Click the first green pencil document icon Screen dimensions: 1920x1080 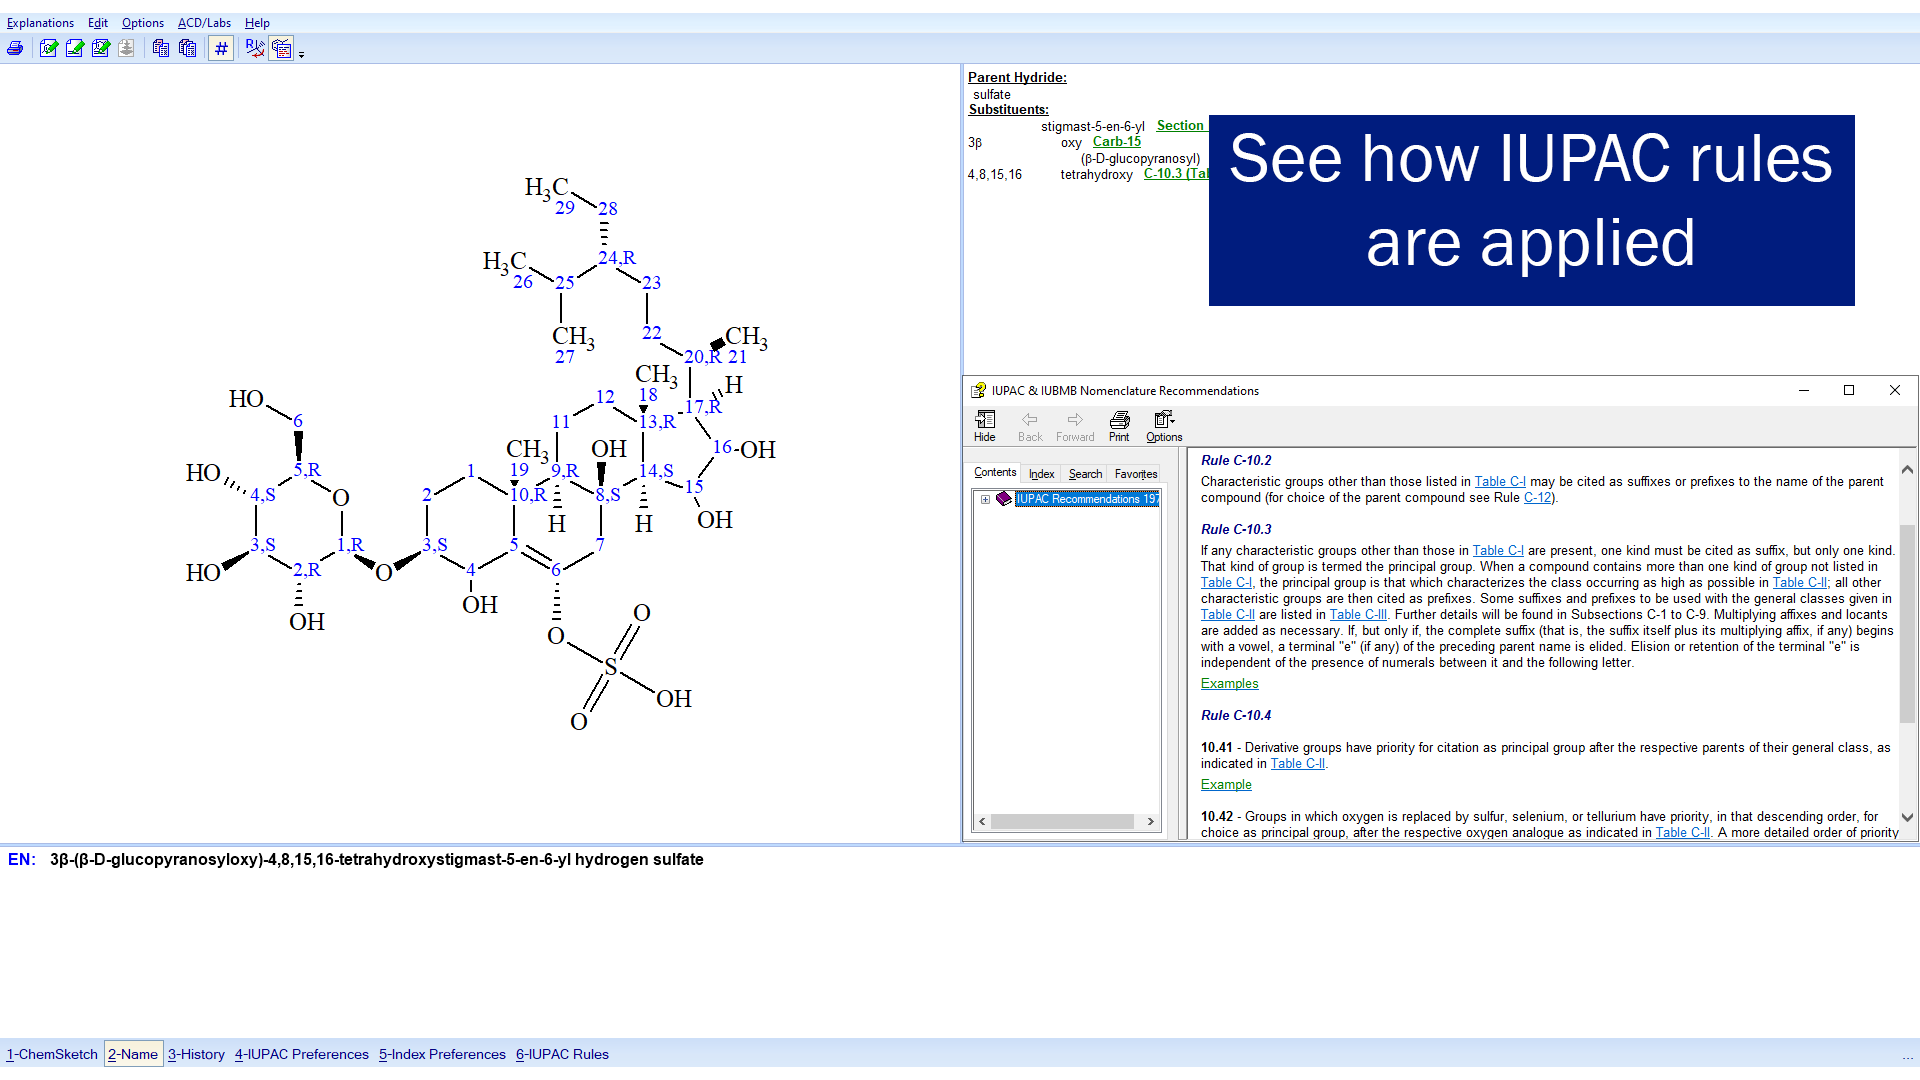coord(48,48)
